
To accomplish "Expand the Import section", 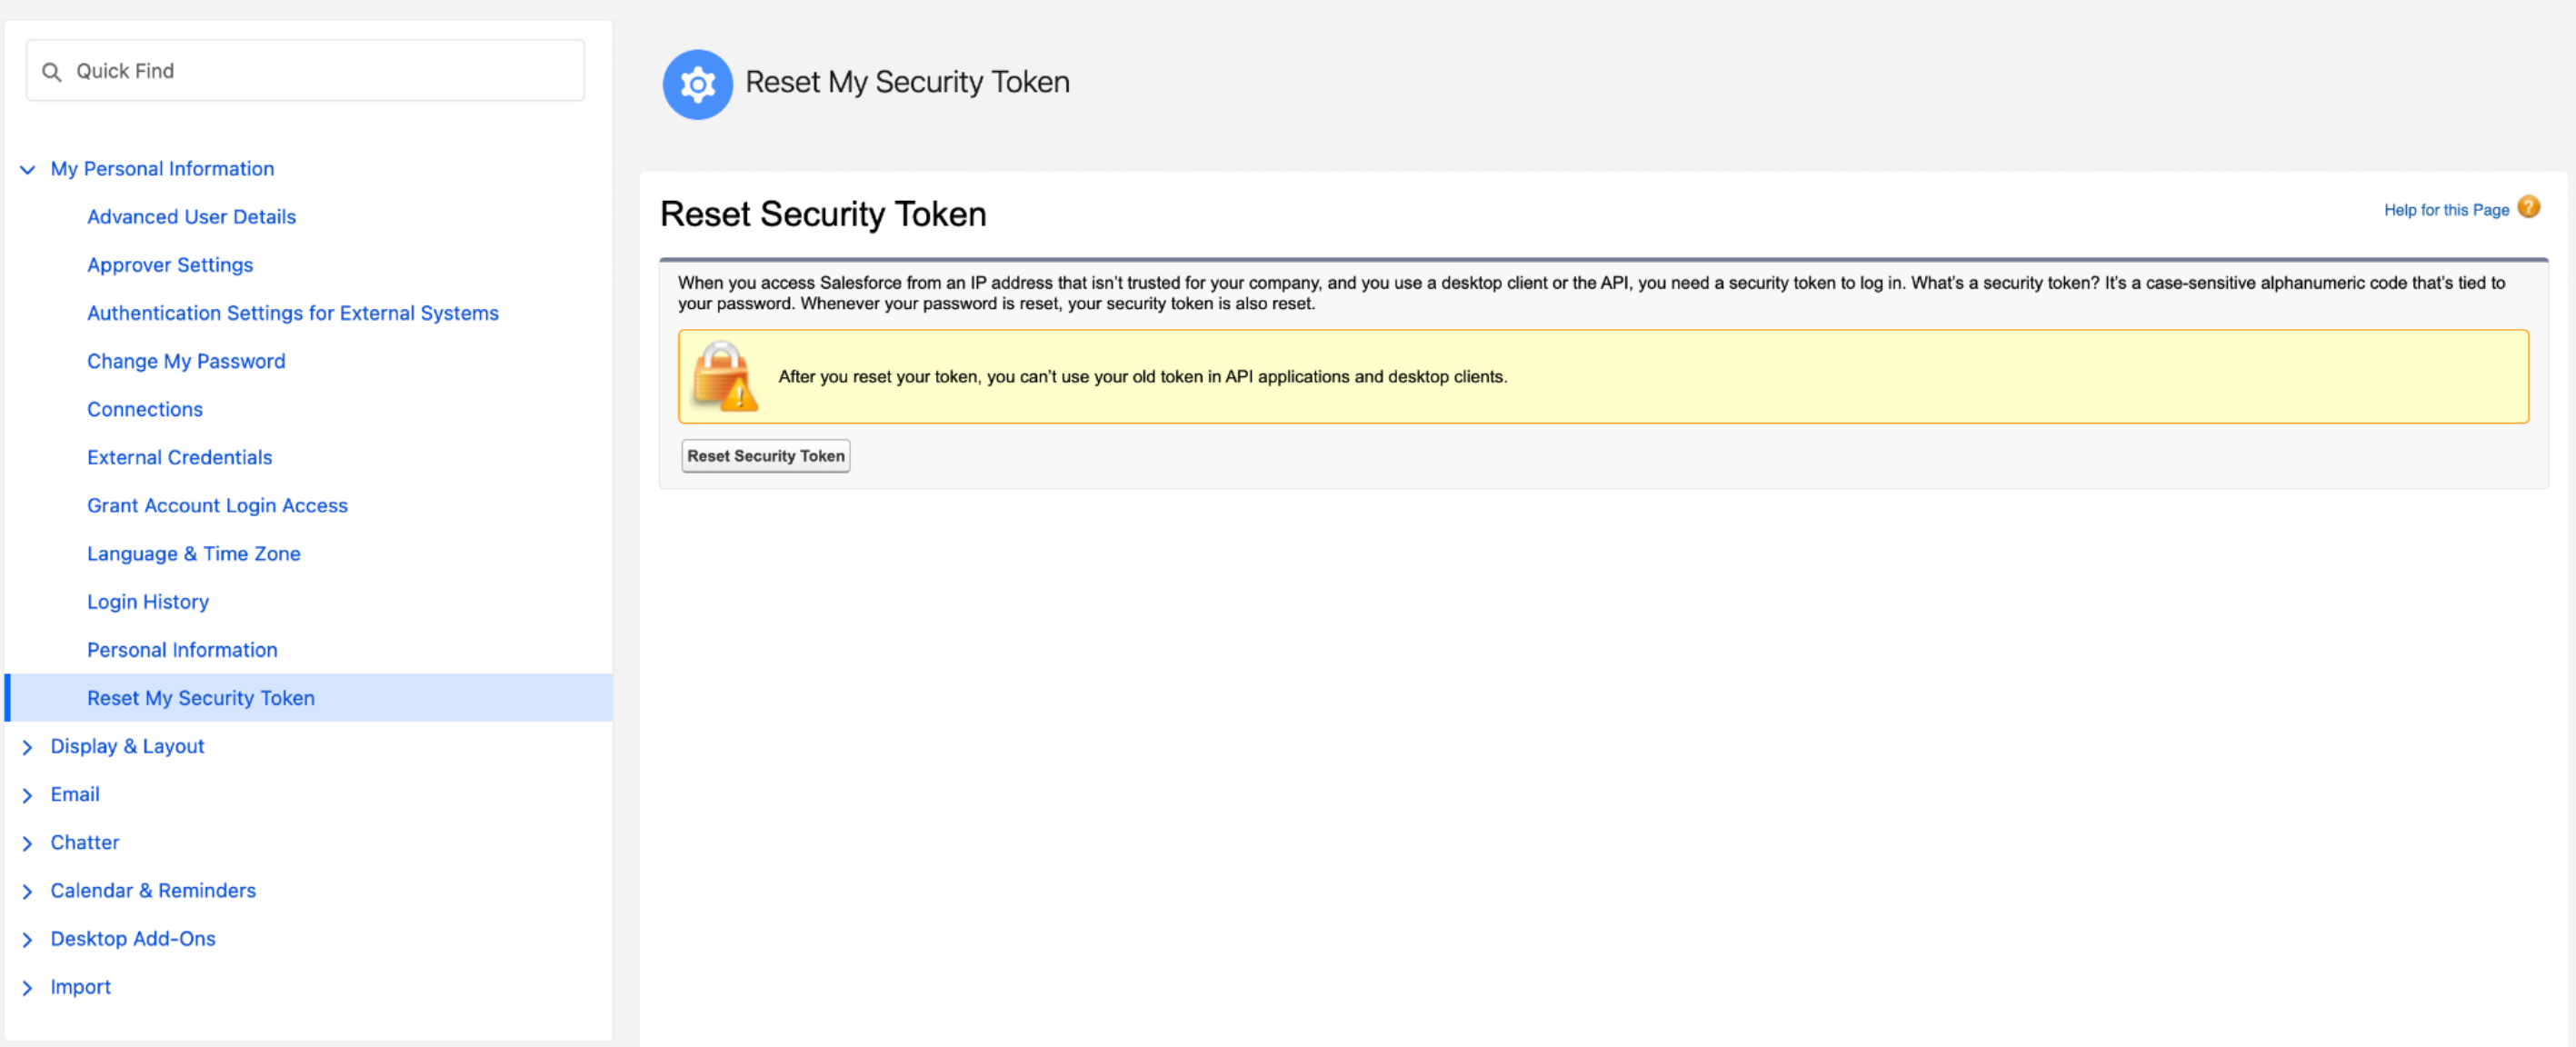I will pyautogui.click(x=28, y=986).
